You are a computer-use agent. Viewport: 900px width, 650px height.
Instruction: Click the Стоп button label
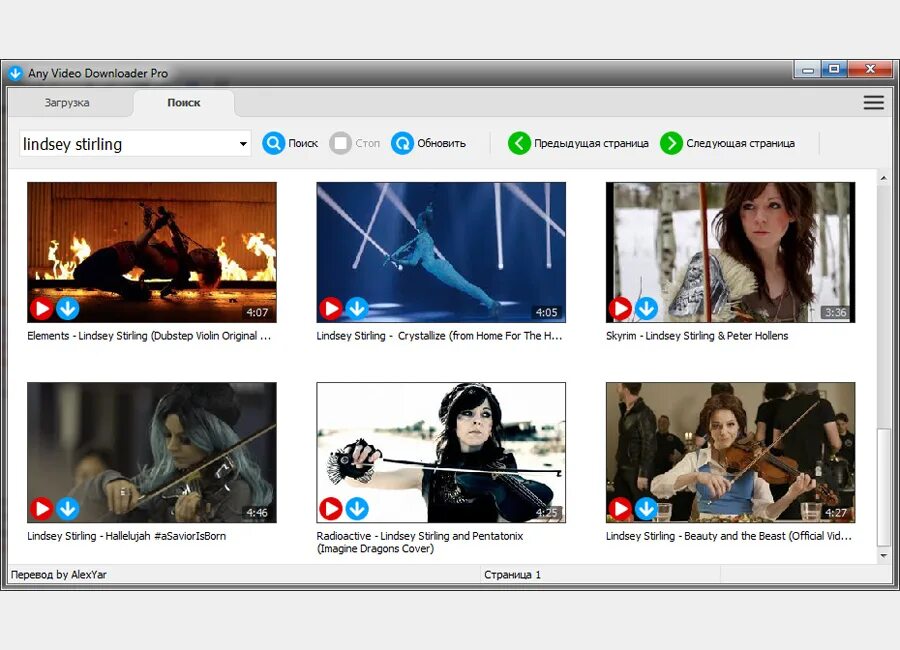point(367,143)
